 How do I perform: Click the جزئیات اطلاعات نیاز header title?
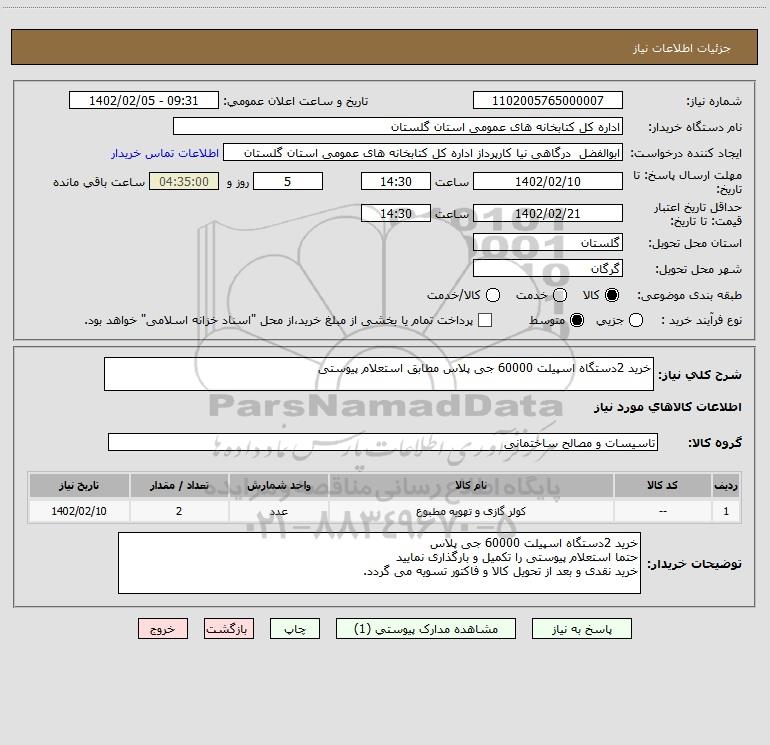(x=682, y=48)
